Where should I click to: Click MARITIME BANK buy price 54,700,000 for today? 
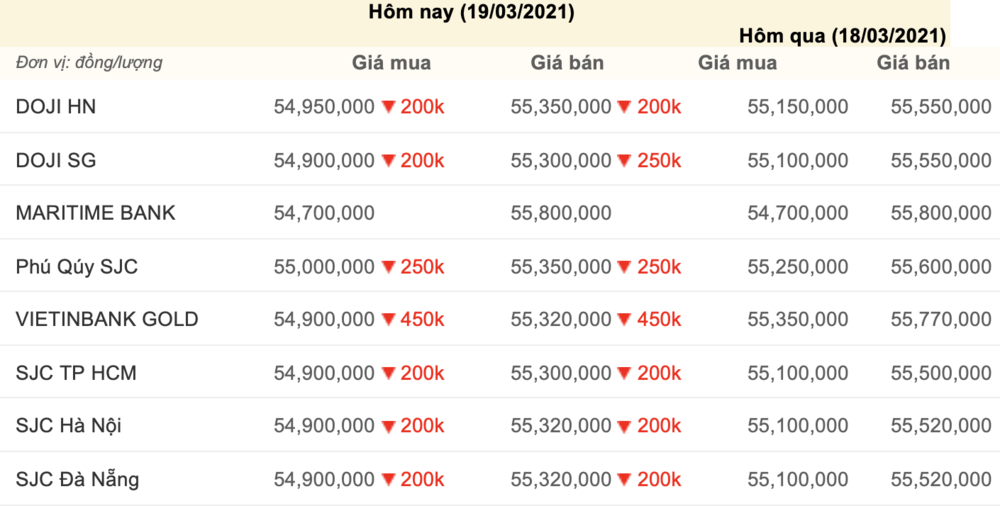click(324, 213)
